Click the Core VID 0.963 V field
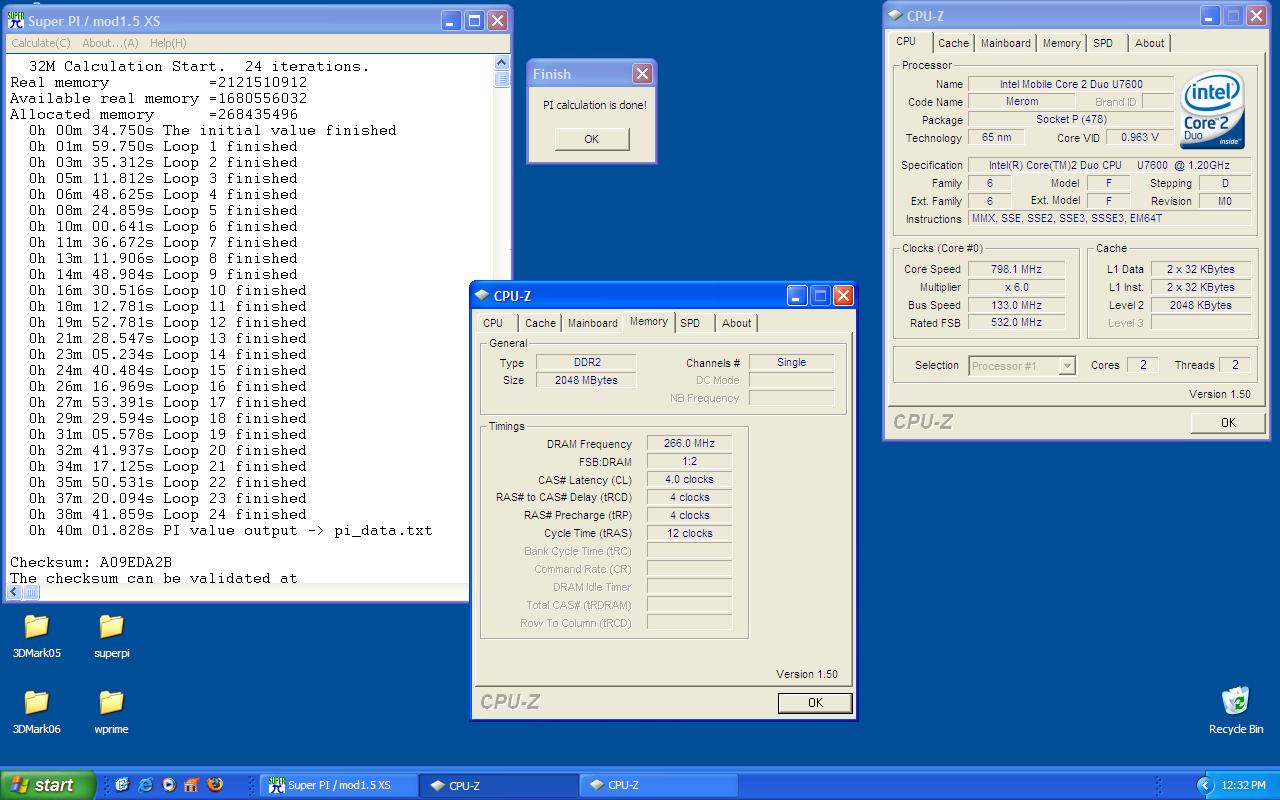This screenshot has height=800, width=1280. [x=1139, y=138]
